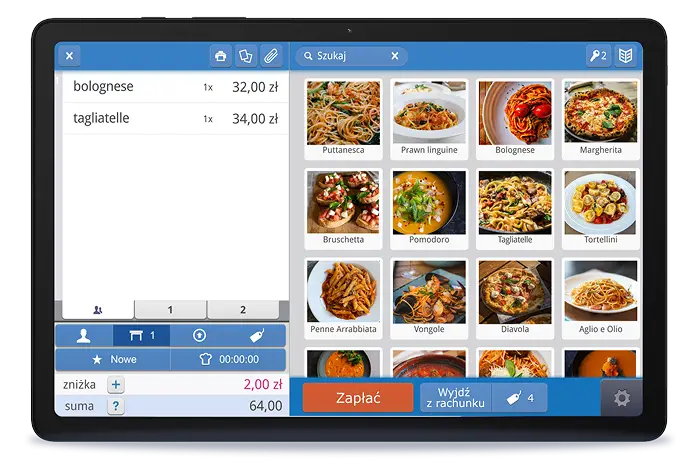Open the menu book icon at top right
Viewport: 700px width, 475px height.
(x=625, y=56)
